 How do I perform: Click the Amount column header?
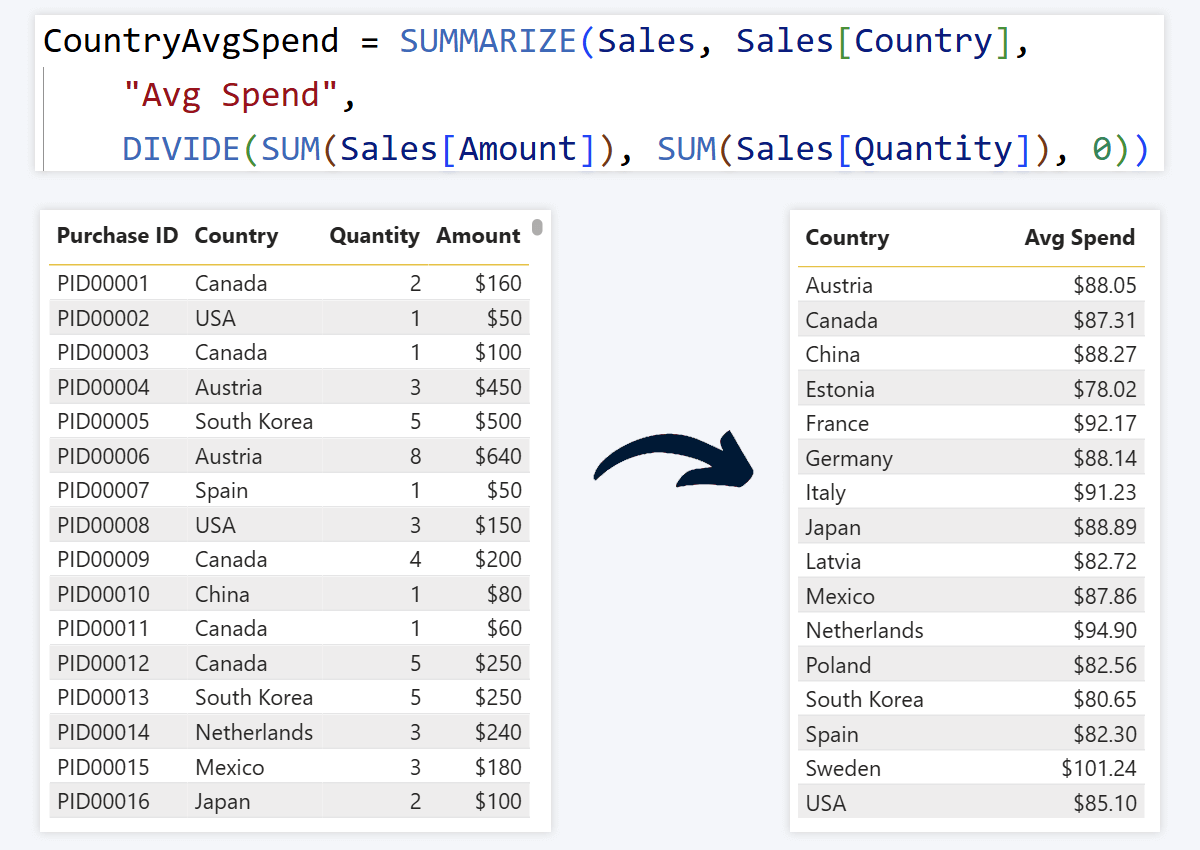click(478, 236)
